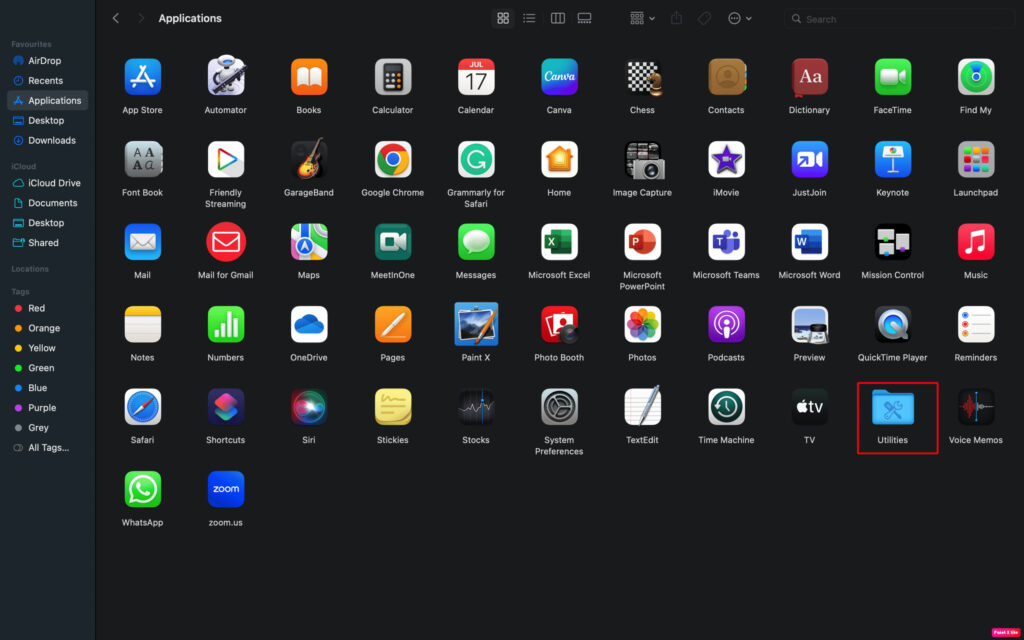Expand the more actions ellipsis menu
The height and width of the screenshot is (640, 1024).
coord(739,18)
